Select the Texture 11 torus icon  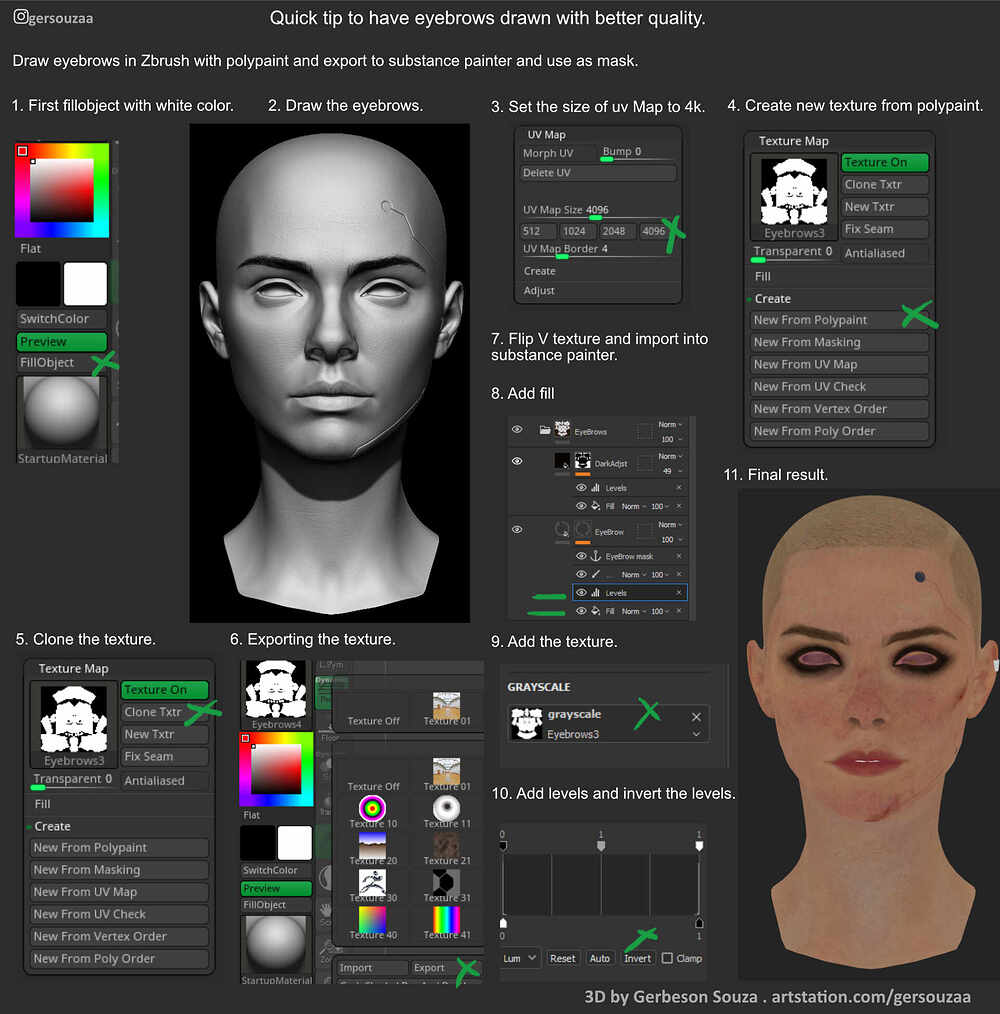pyautogui.click(x=446, y=807)
